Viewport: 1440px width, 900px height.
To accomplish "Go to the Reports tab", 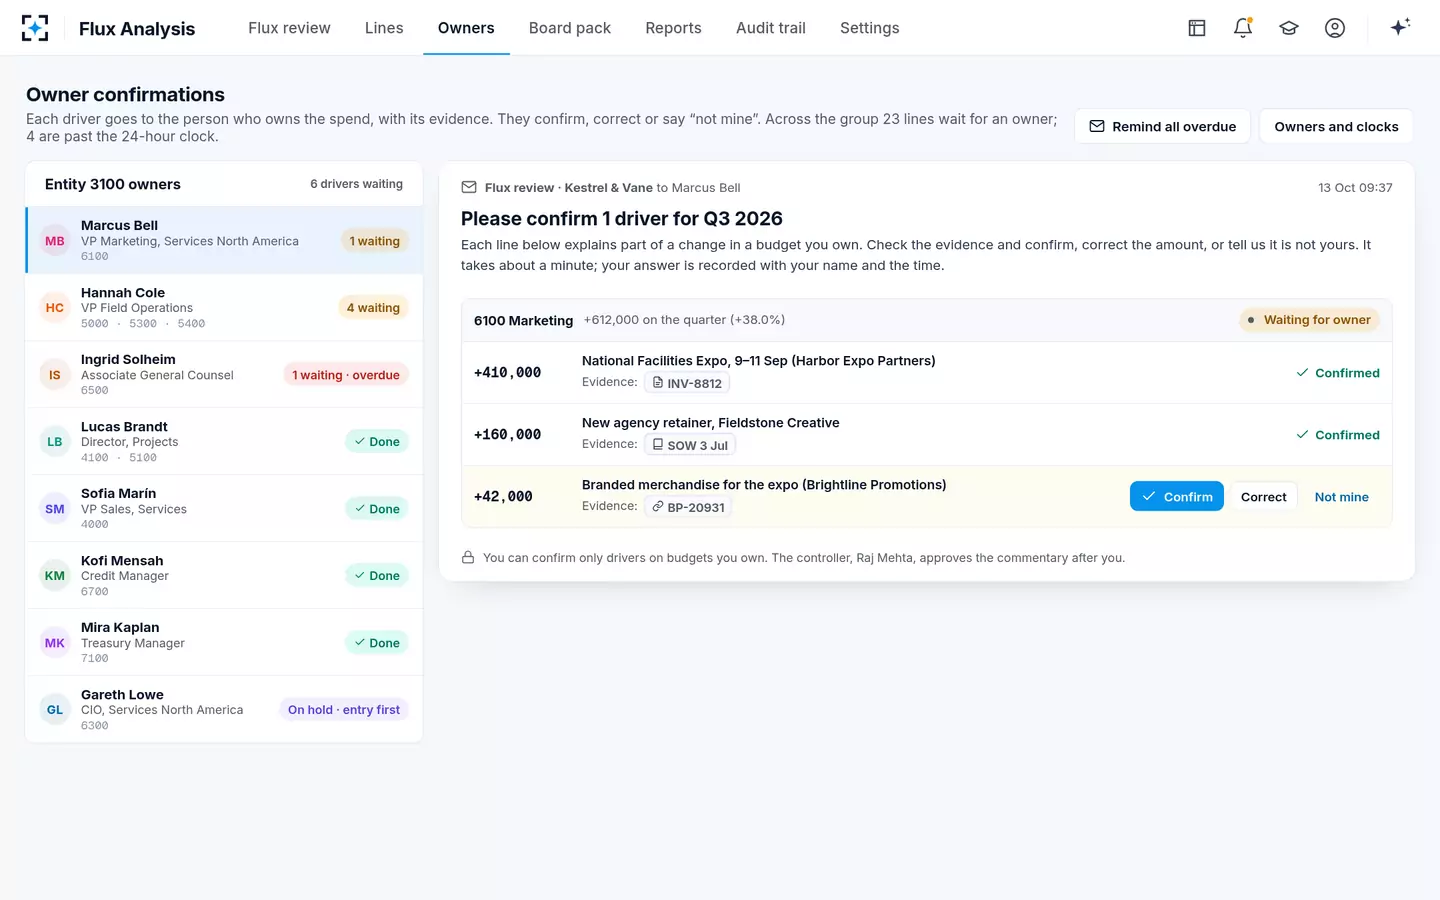I will [x=673, y=28].
